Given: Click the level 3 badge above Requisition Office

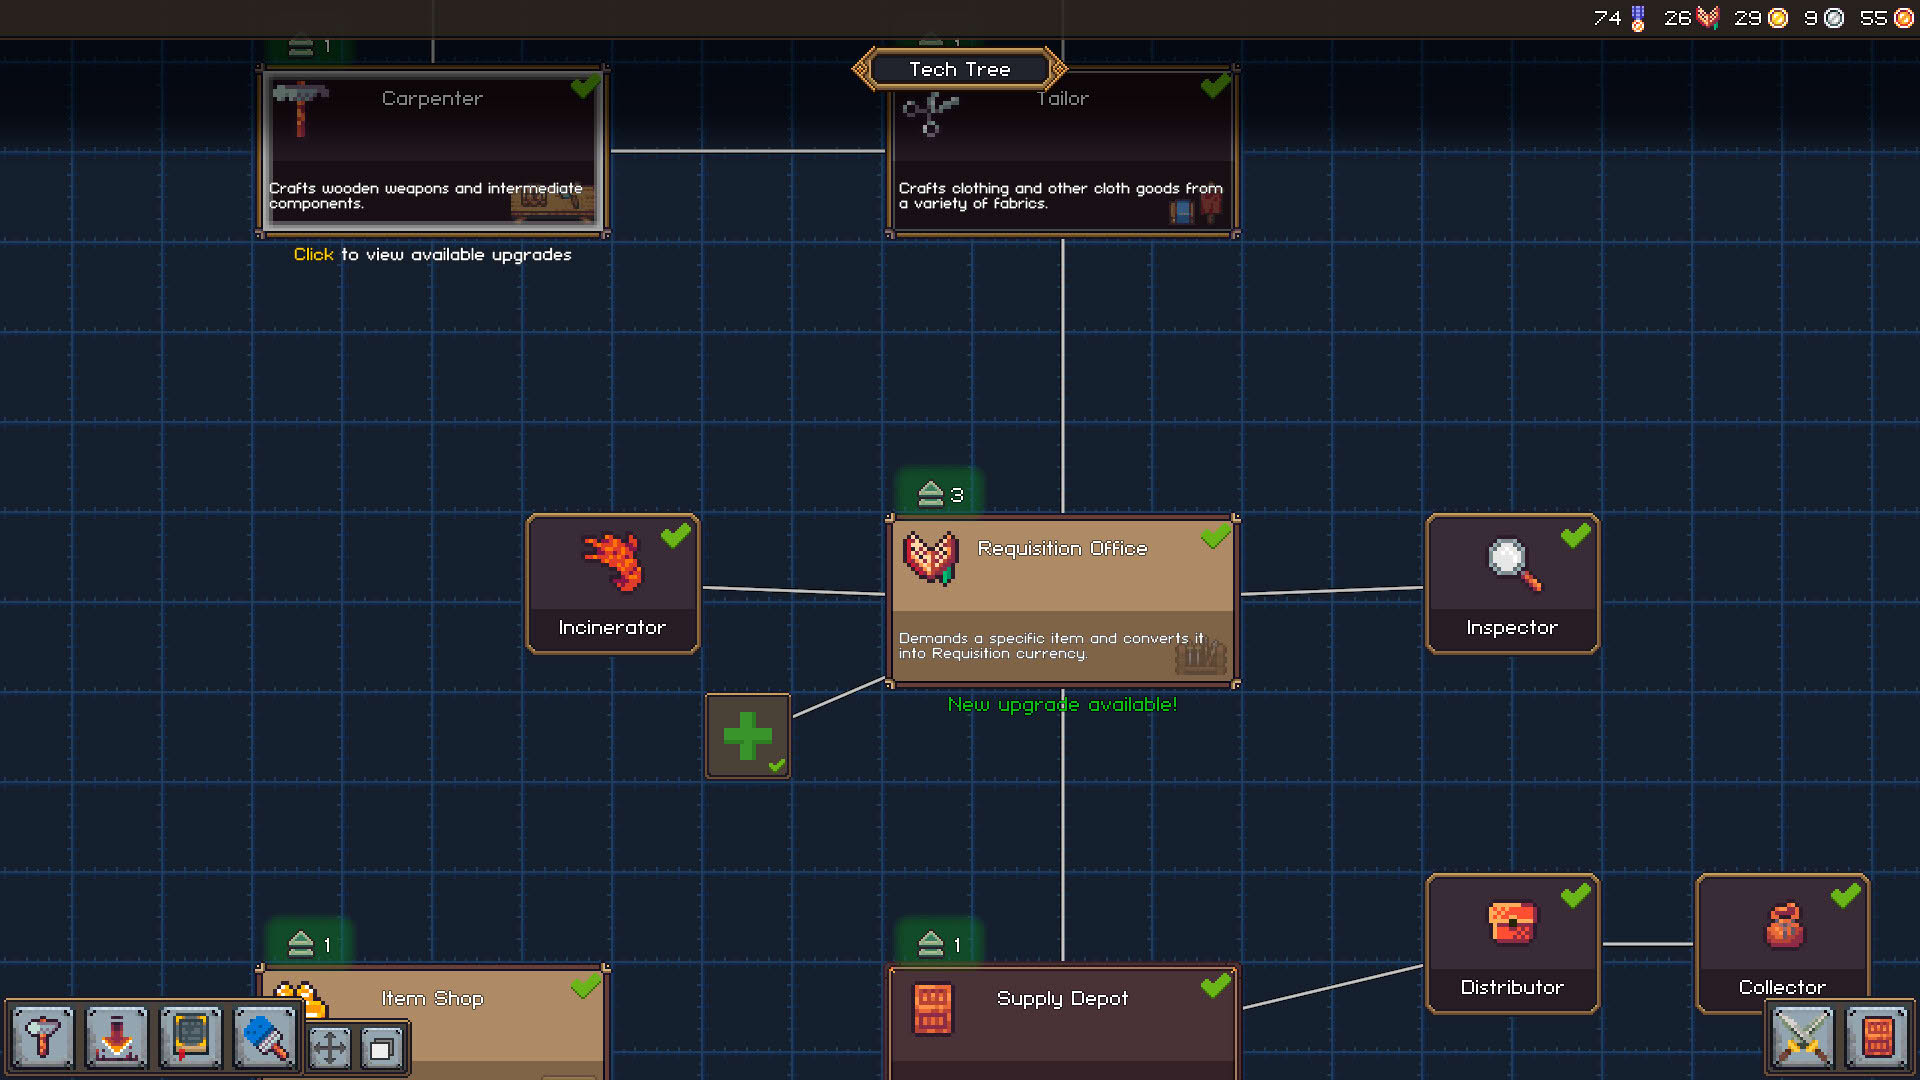Looking at the screenshot, I should pyautogui.click(x=940, y=494).
